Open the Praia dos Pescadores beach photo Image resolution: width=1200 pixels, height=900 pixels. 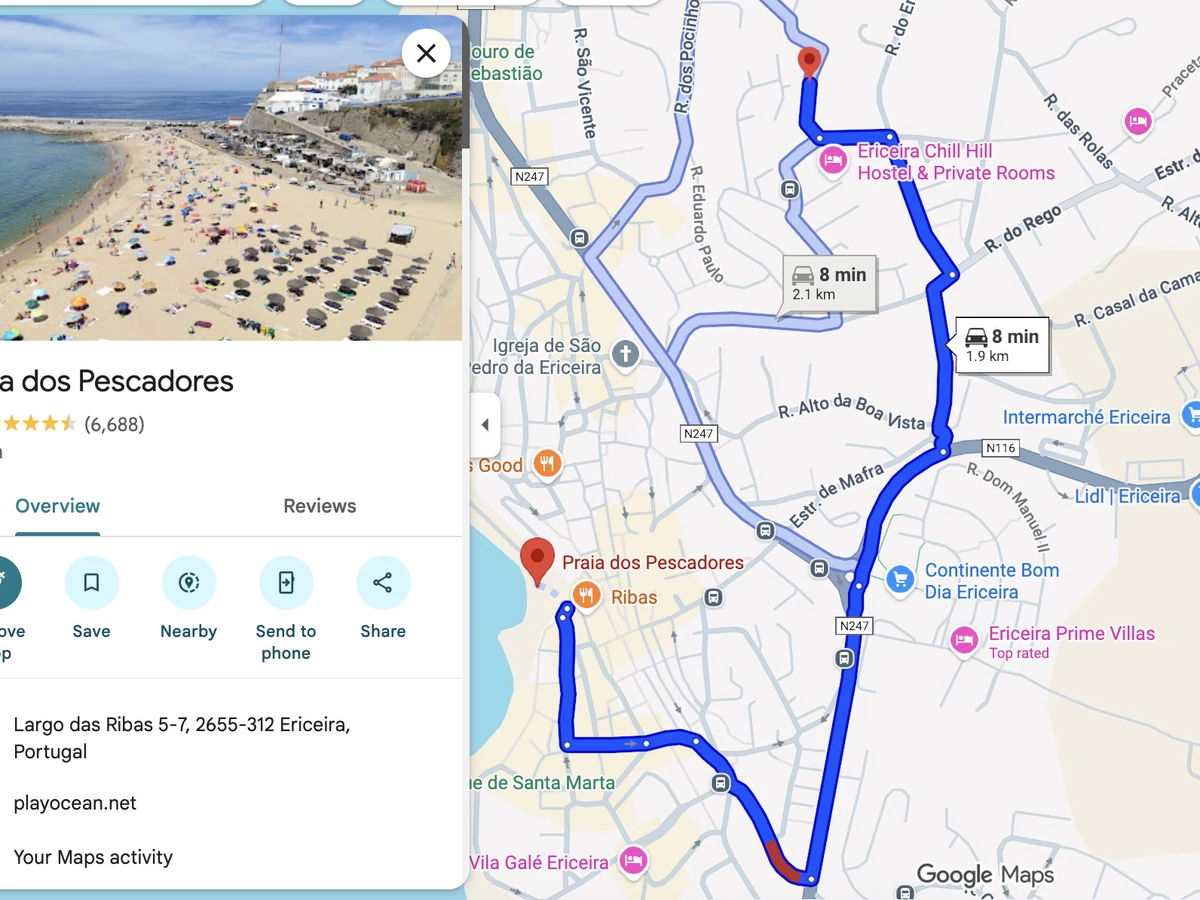click(x=231, y=178)
